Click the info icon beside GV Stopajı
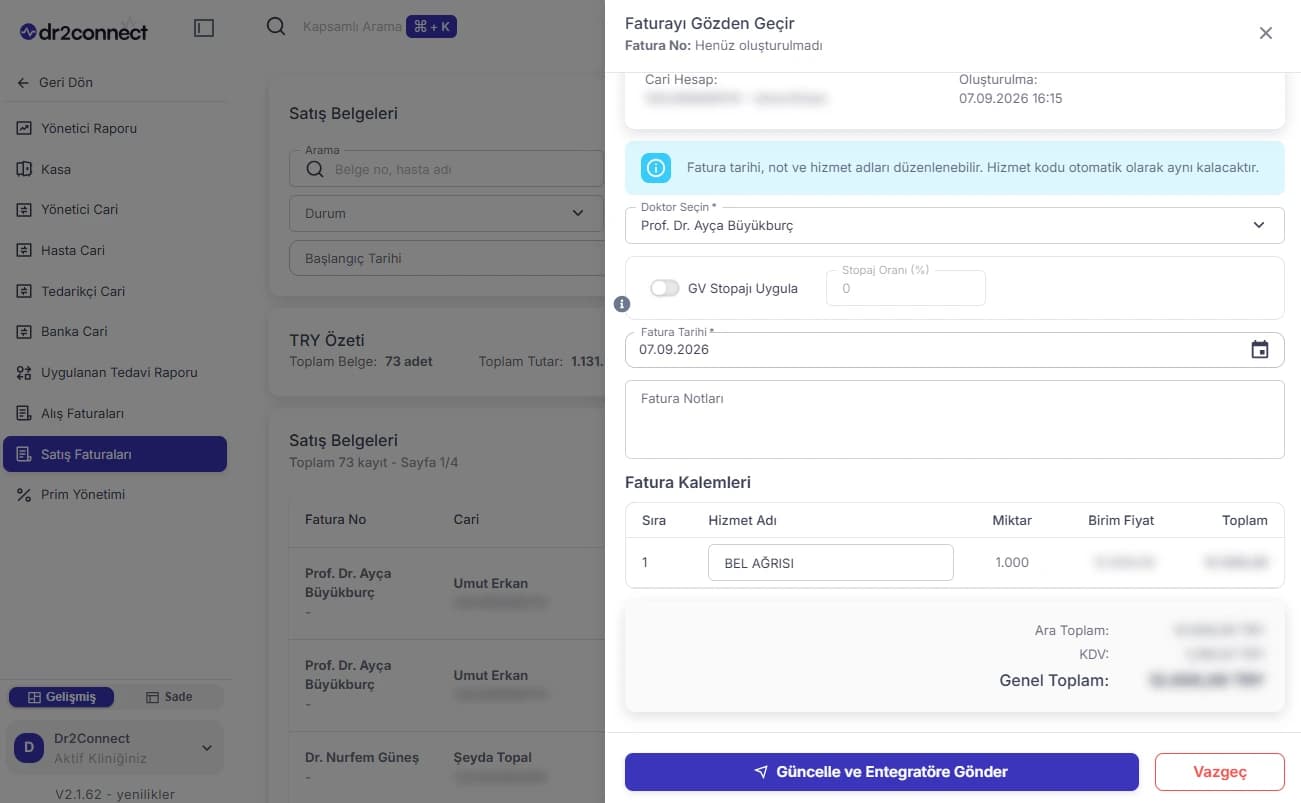1301x803 pixels. coord(621,303)
